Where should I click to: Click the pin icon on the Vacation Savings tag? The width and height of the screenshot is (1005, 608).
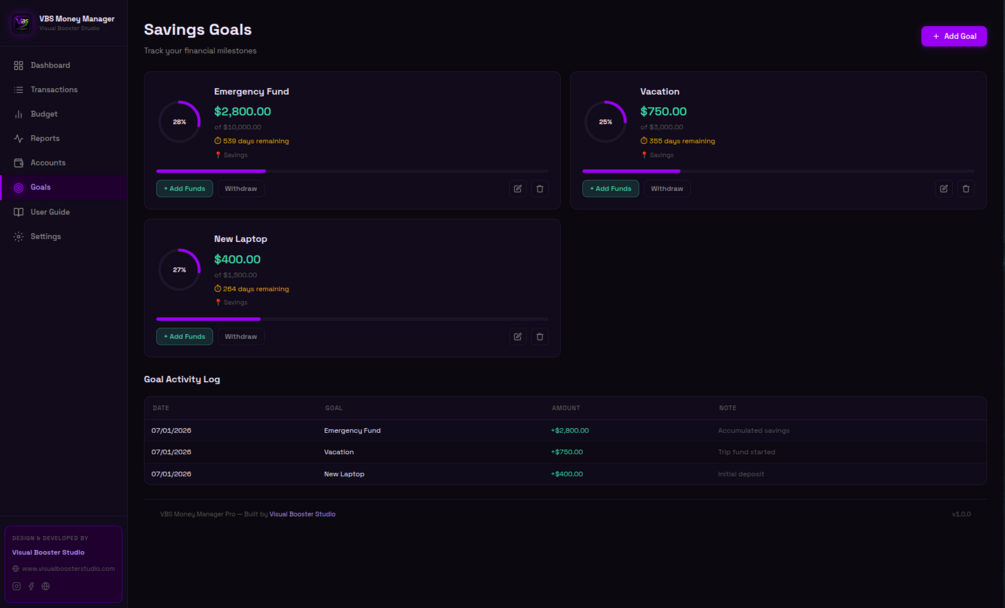(644, 155)
